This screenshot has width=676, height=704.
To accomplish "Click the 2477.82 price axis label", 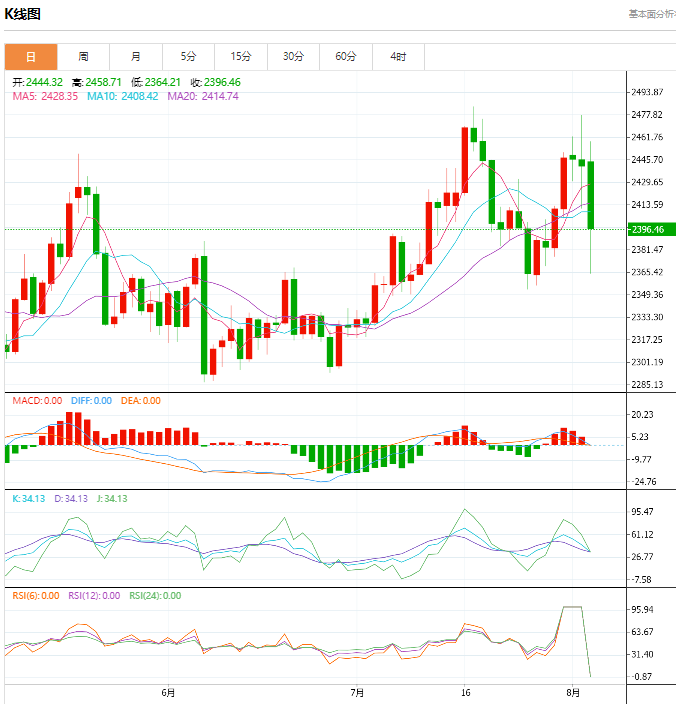I will pos(647,114).
